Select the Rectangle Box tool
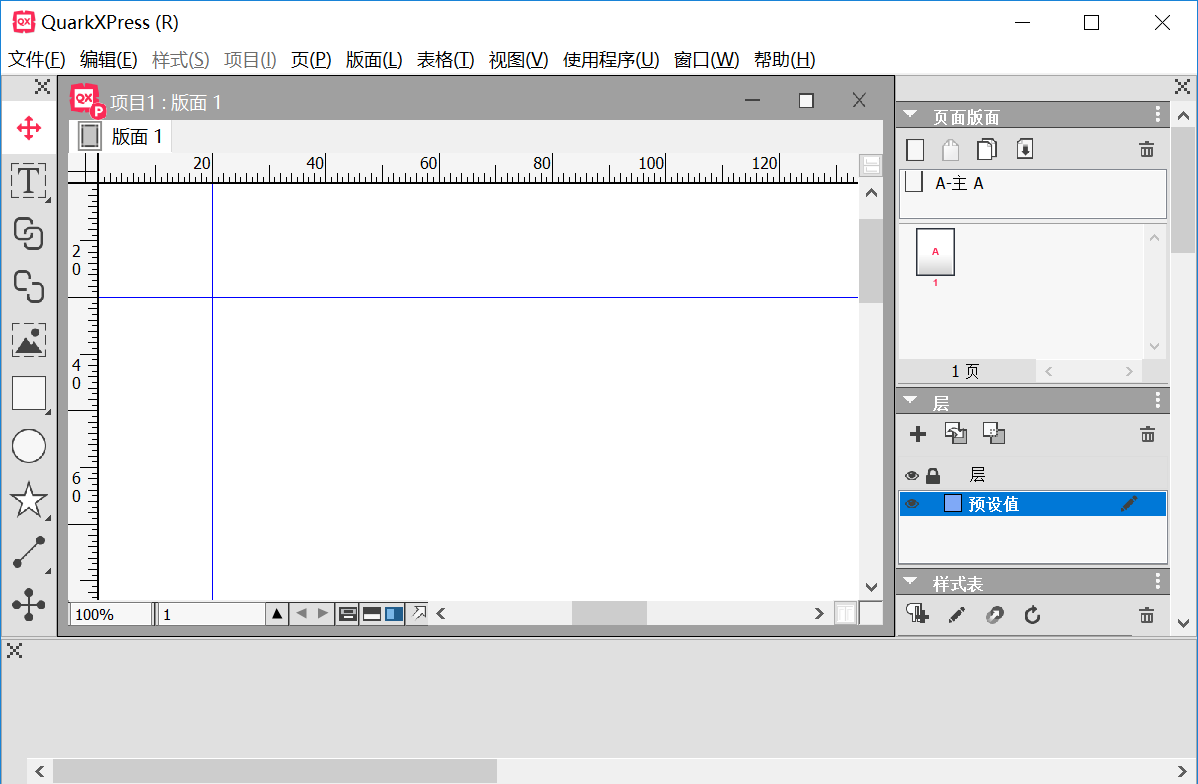The height and width of the screenshot is (784, 1198). tap(29, 394)
